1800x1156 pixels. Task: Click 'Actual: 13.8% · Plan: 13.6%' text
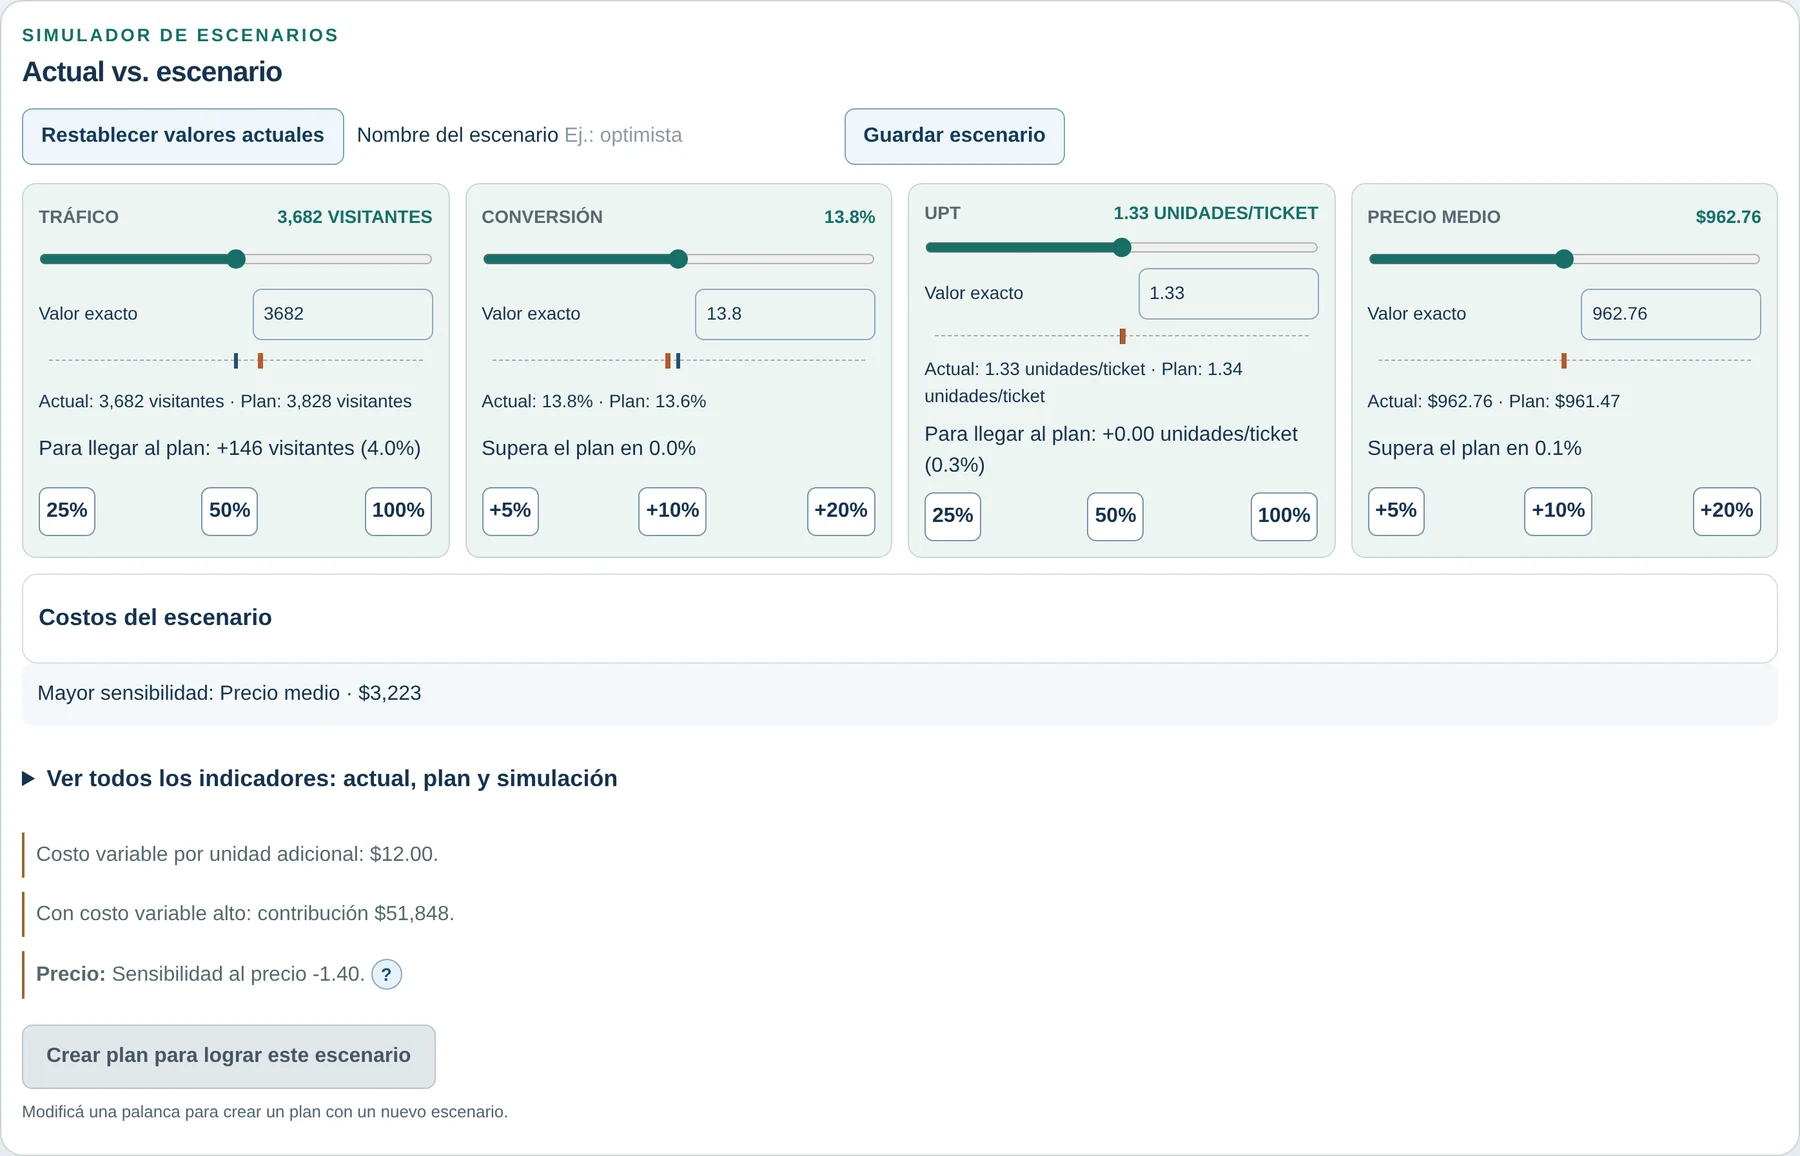594,401
